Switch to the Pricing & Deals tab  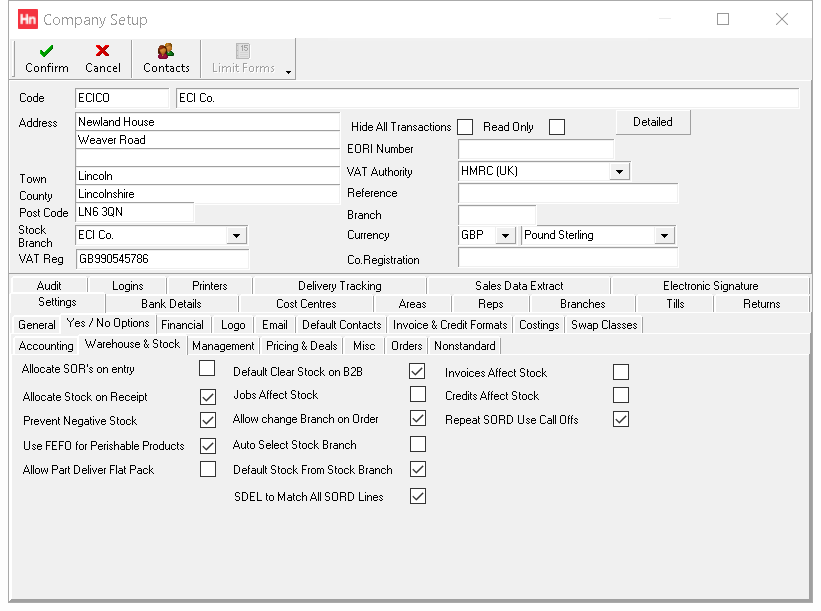coord(302,346)
